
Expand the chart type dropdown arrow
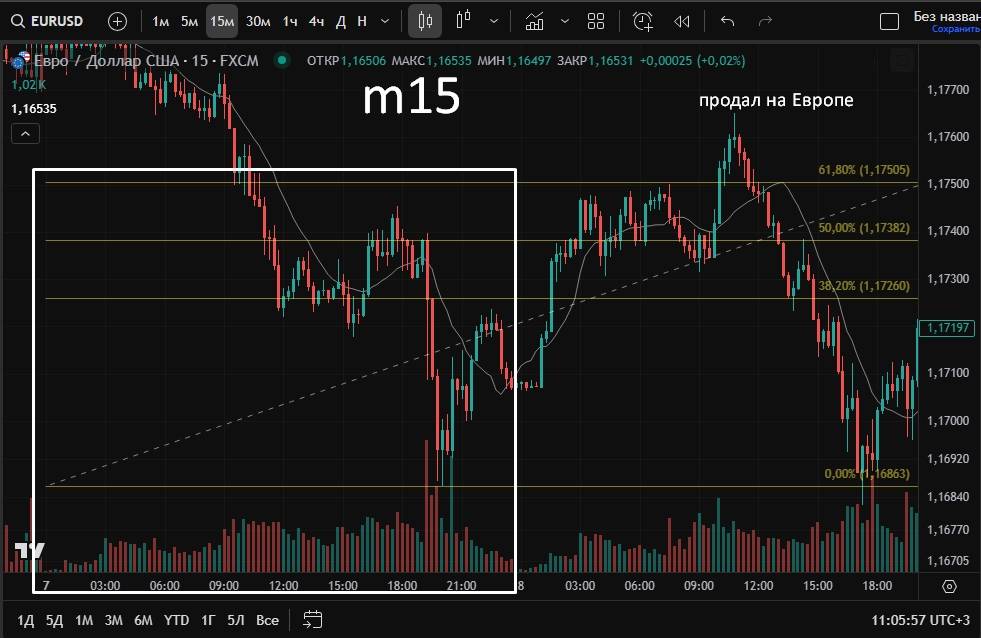coord(494,21)
